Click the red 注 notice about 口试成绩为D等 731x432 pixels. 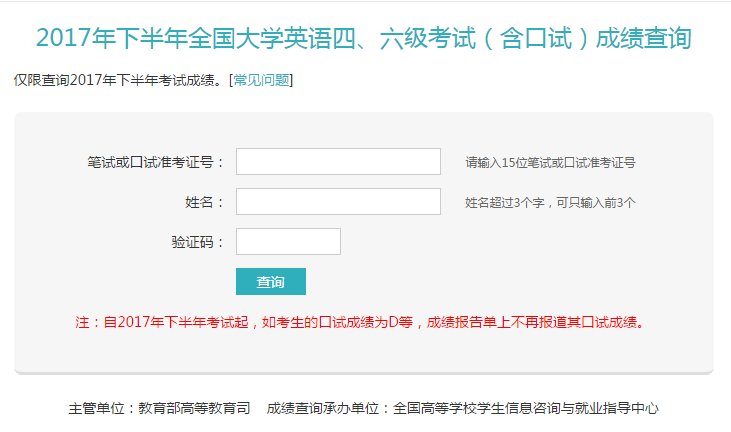[x=360, y=322]
